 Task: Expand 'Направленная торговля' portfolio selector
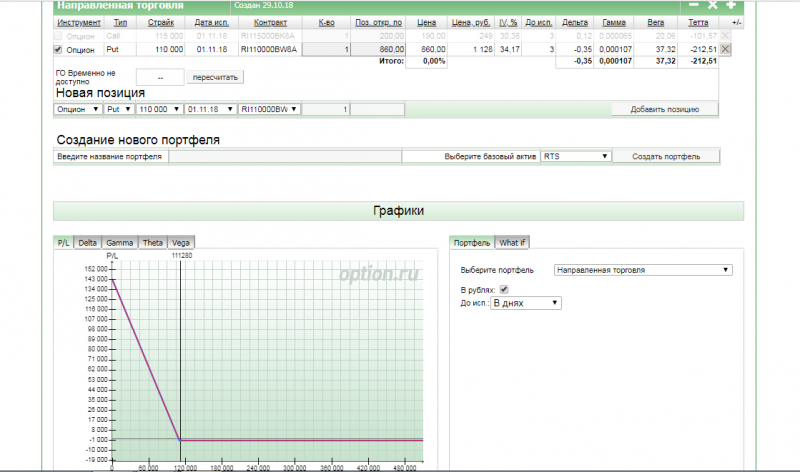tap(643, 270)
